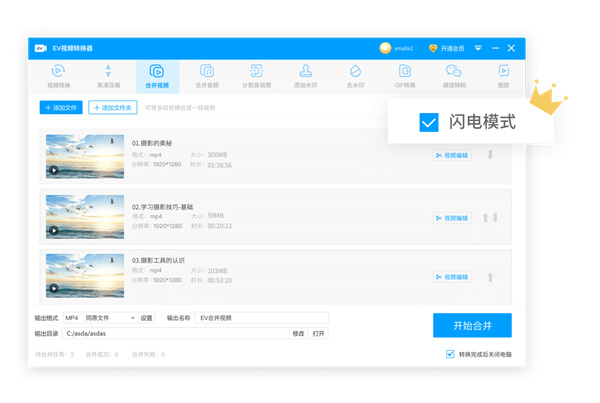Move 02.学习摄影技巧-基础 up in list
600x403 pixels.
[485, 218]
